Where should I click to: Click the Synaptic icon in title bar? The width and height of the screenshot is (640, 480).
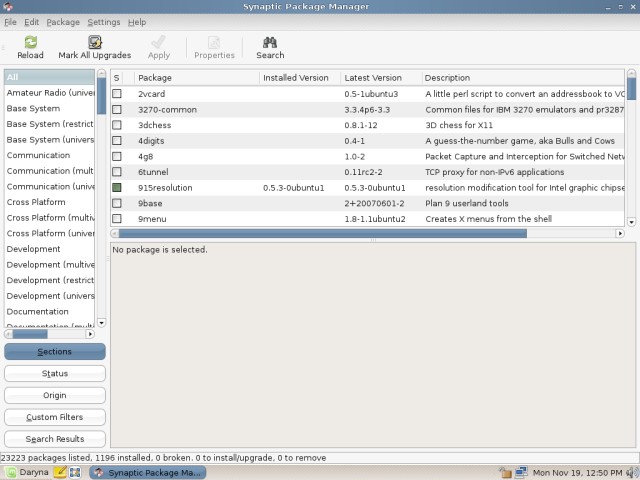click(x=8, y=6)
